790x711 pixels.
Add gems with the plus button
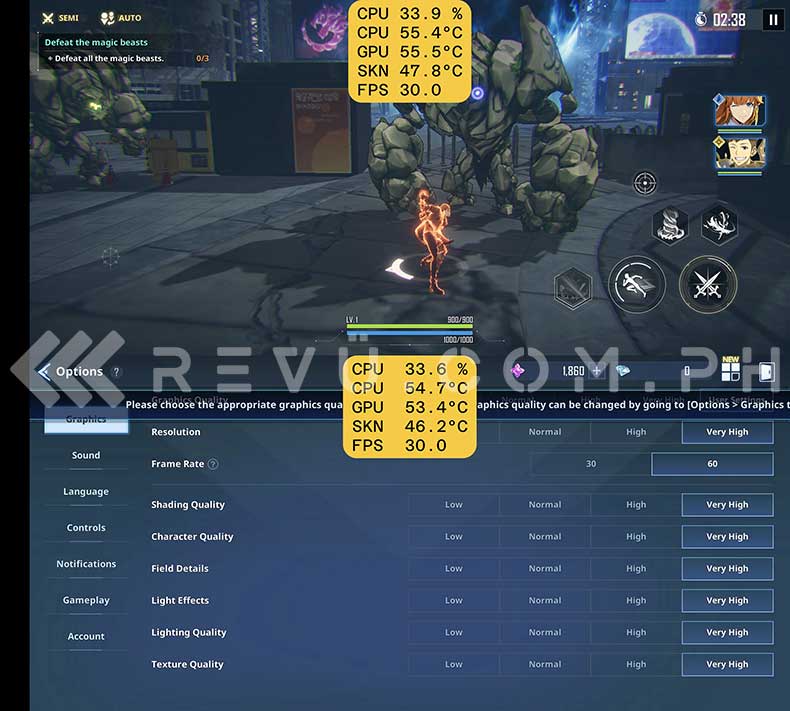coord(597,371)
